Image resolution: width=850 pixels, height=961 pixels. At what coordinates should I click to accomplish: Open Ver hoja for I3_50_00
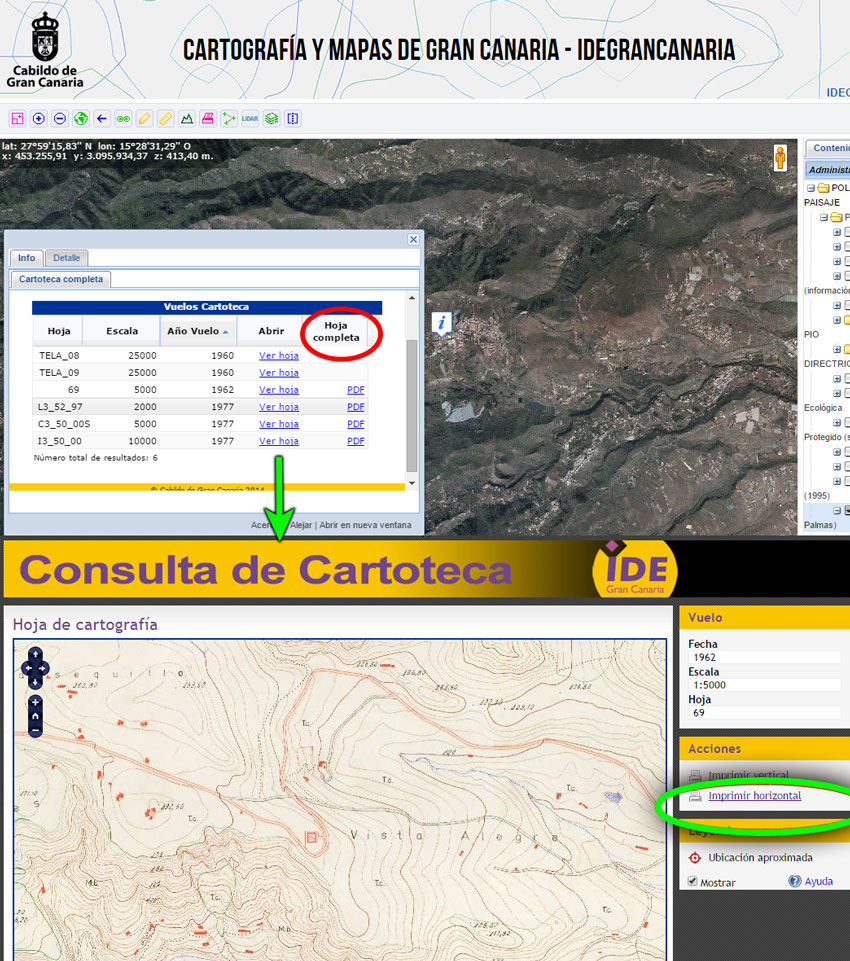click(279, 441)
